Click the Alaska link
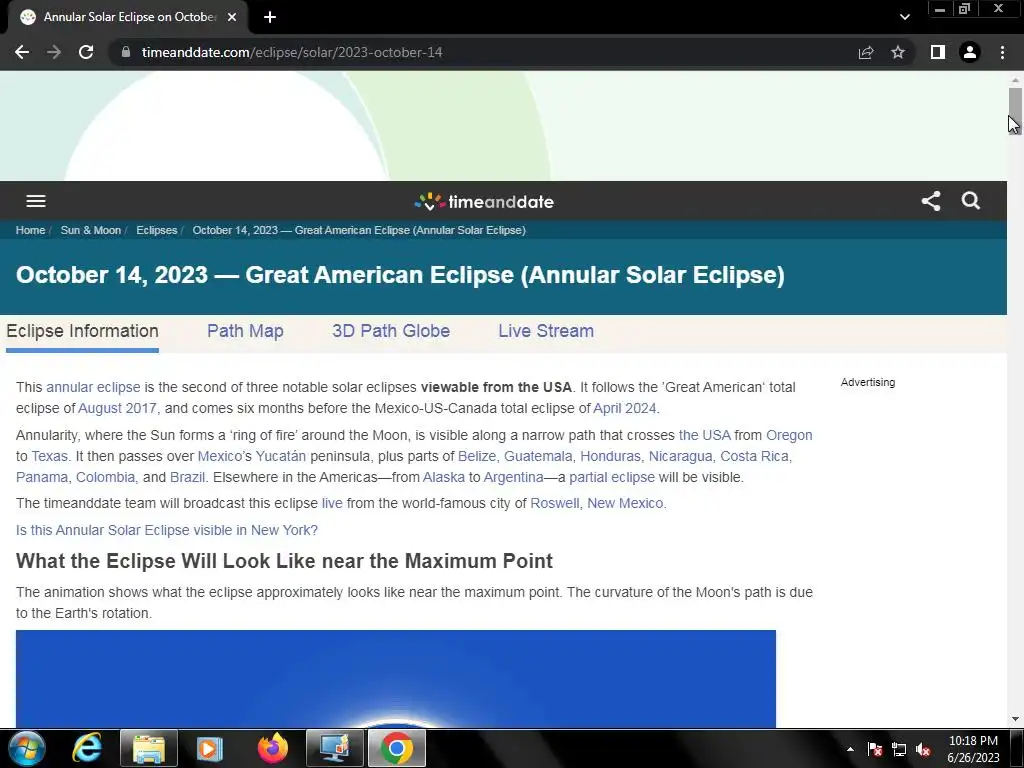This screenshot has height=768, width=1024. point(443,477)
